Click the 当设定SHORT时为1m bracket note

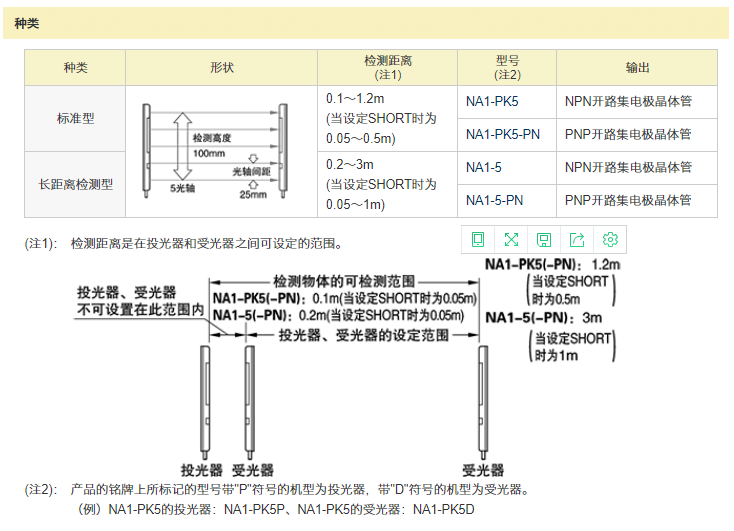[x=573, y=347]
